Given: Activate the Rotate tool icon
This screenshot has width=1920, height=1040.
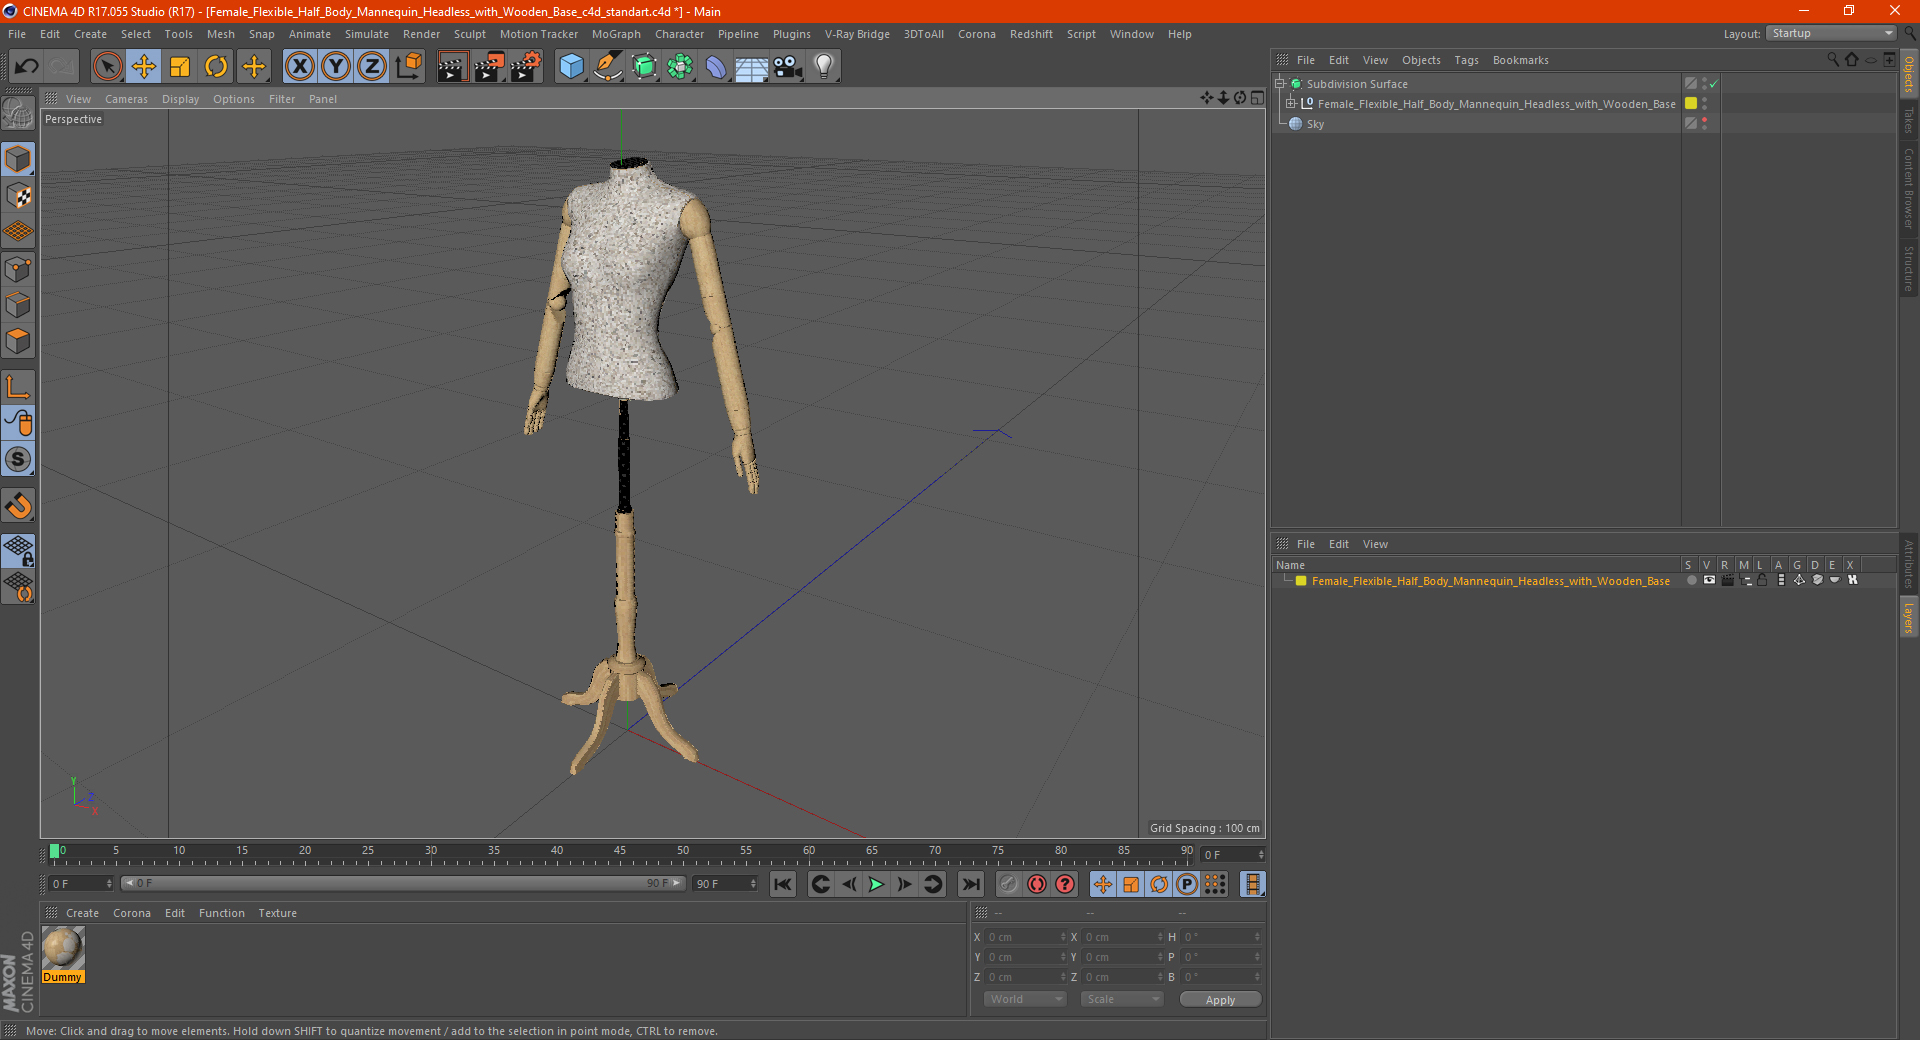Looking at the screenshot, I should (216, 67).
